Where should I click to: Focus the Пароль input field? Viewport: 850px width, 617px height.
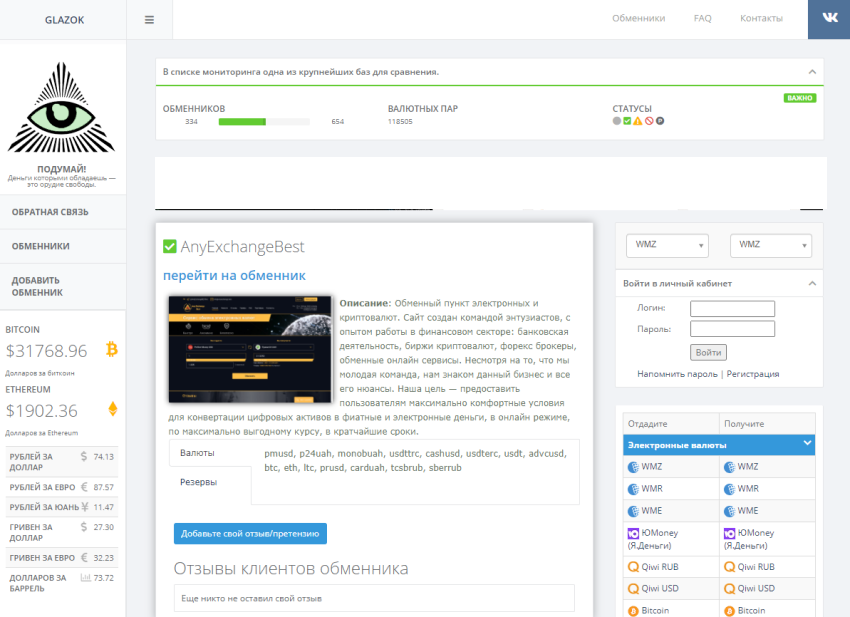(732, 329)
